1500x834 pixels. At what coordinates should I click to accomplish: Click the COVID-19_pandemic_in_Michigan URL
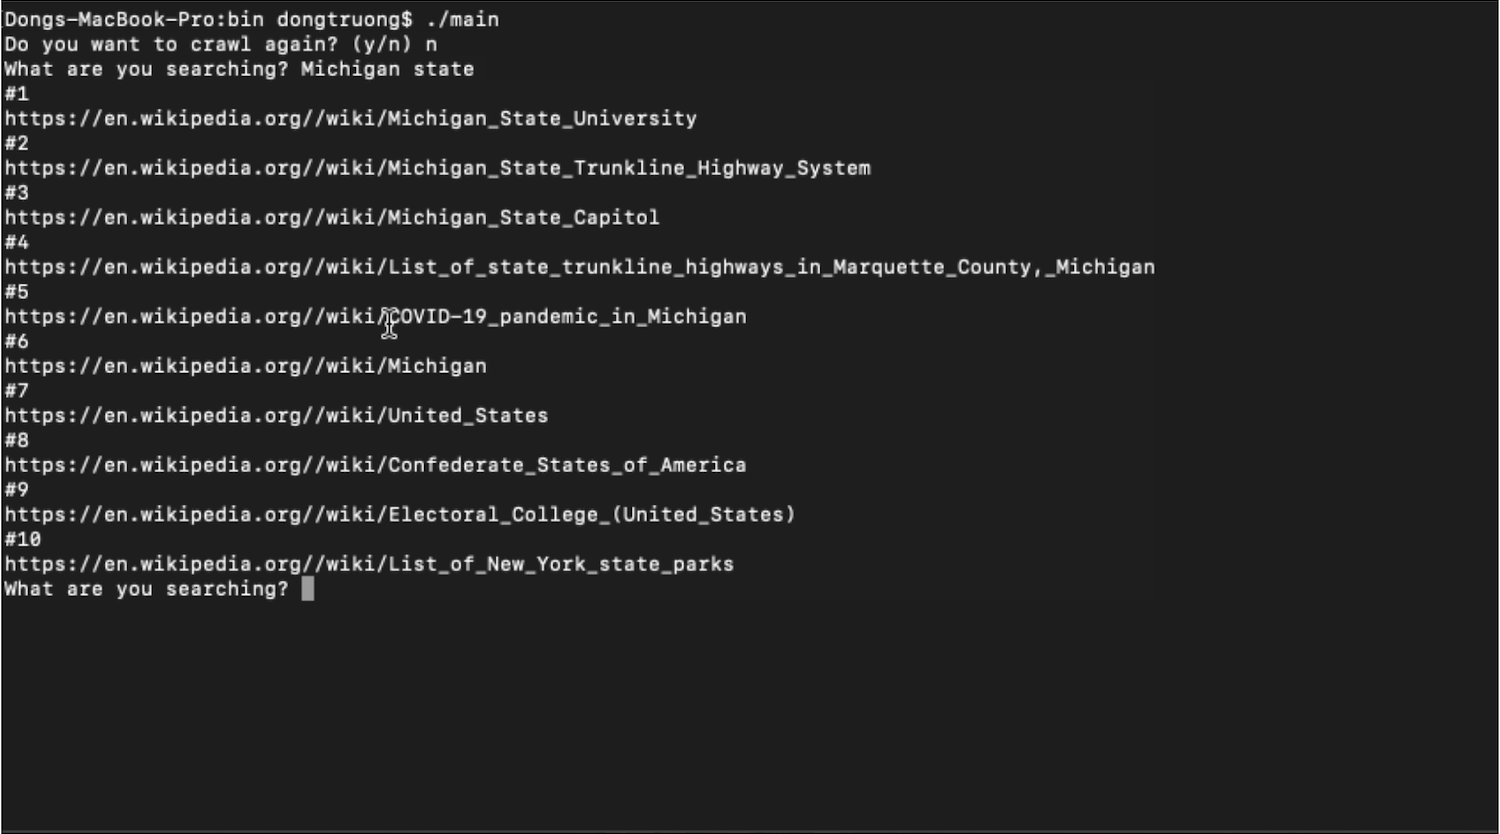(x=375, y=317)
